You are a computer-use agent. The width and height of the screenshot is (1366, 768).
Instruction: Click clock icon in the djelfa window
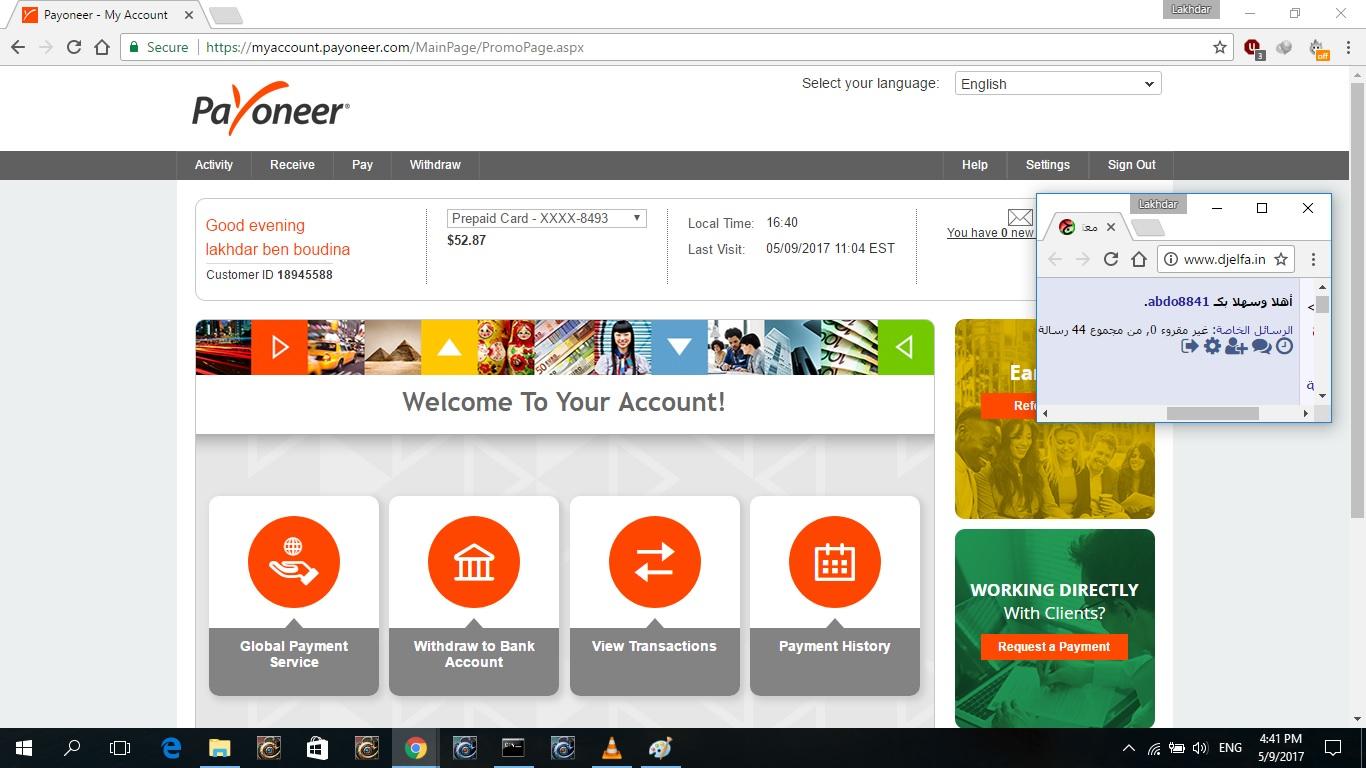1285,346
